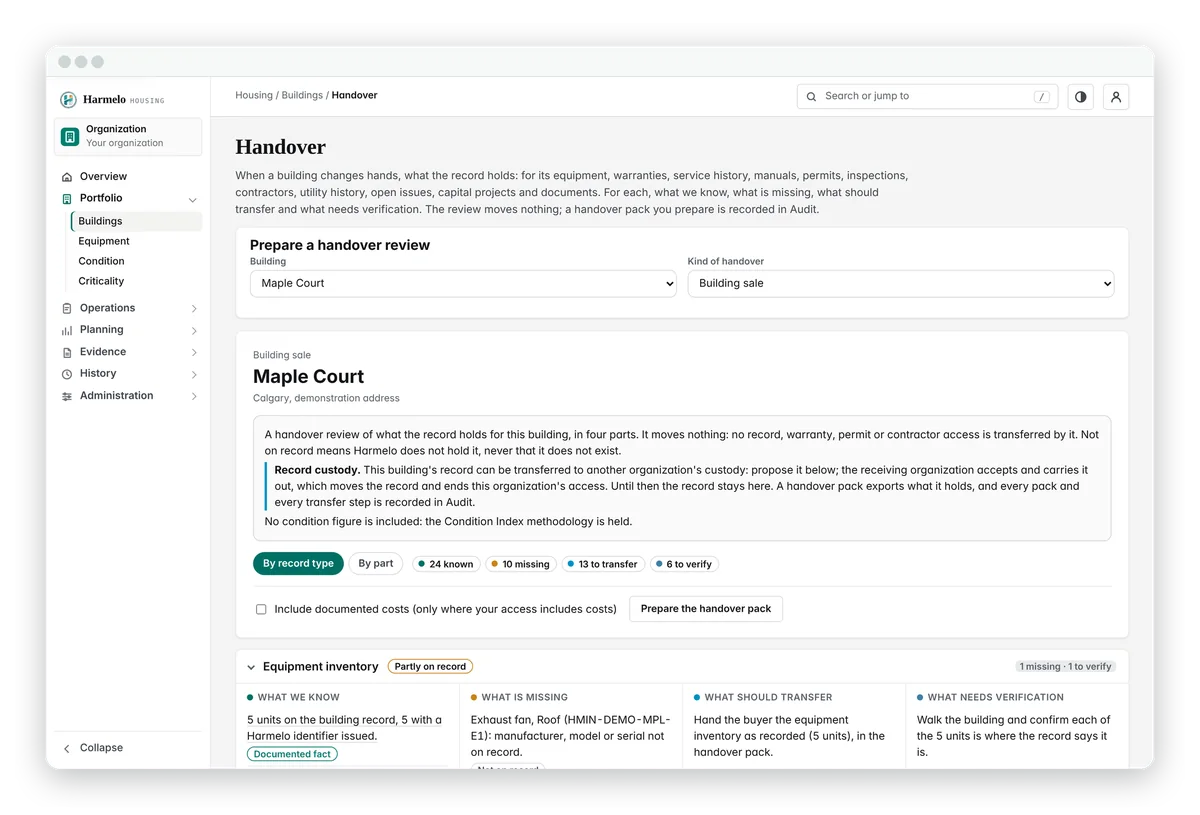
Task: Open the Building dropdown showing Maple Court
Action: click(x=463, y=284)
